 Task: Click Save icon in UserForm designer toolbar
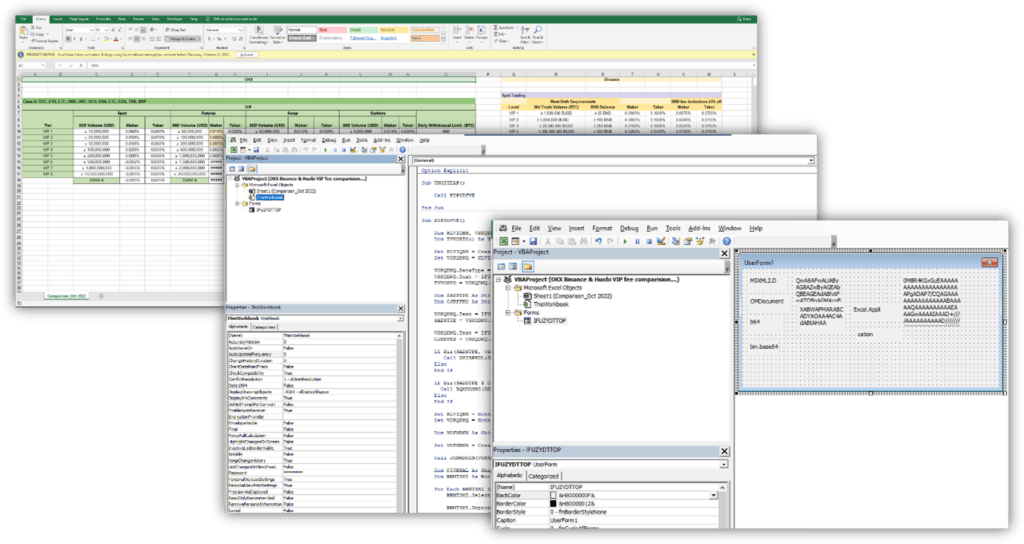[531, 241]
